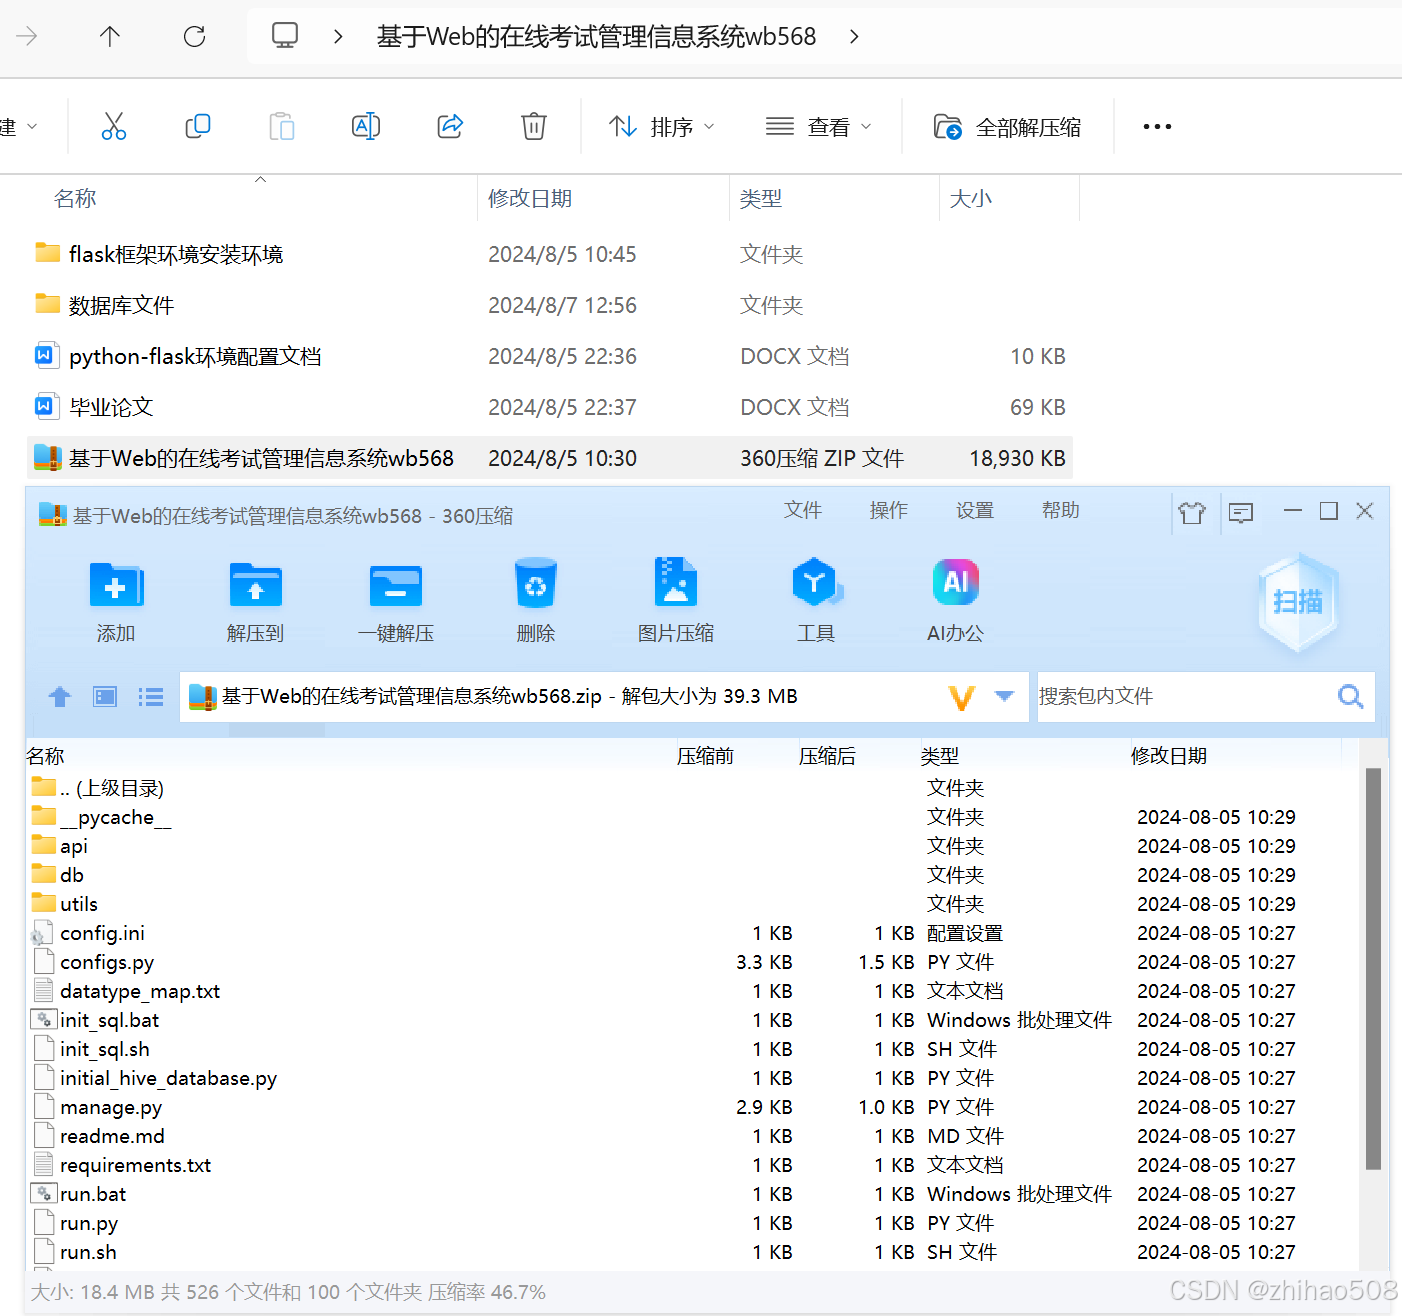Open the 排序 (Sort) dropdown
This screenshot has width=1402, height=1316.
[x=660, y=126]
